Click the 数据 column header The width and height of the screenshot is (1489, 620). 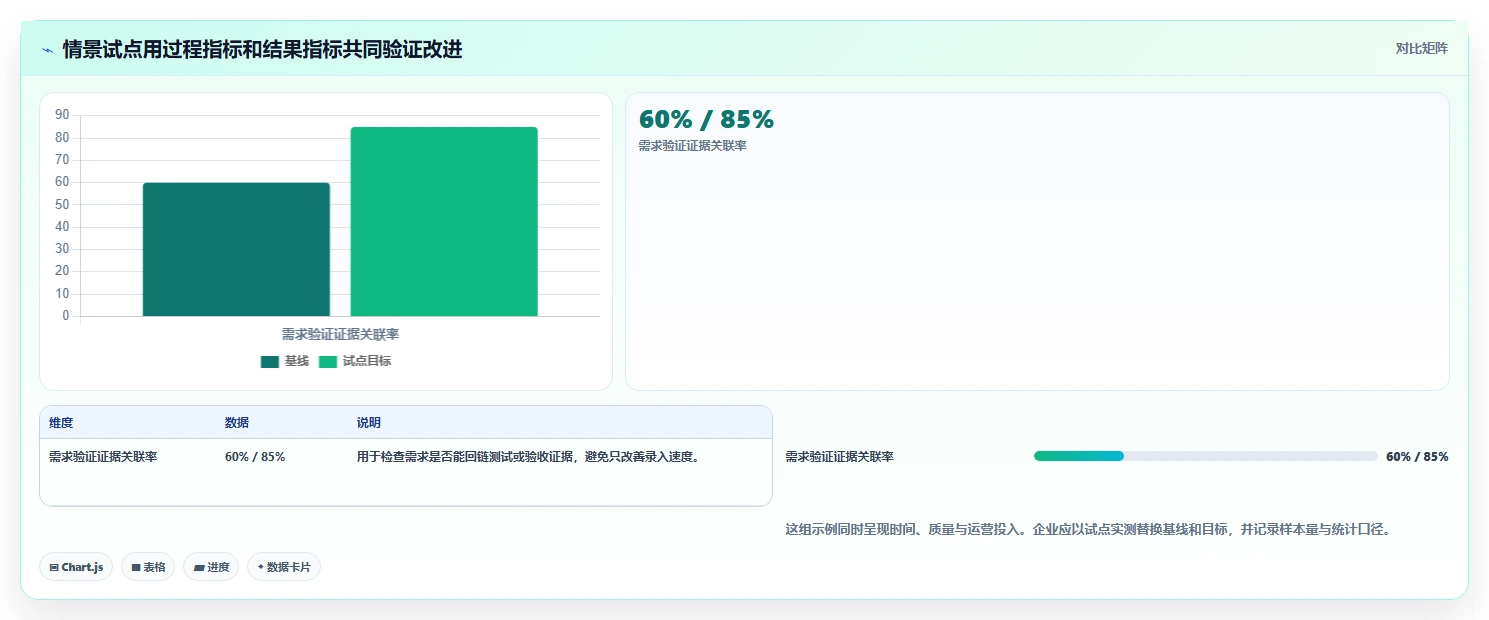click(x=237, y=423)
